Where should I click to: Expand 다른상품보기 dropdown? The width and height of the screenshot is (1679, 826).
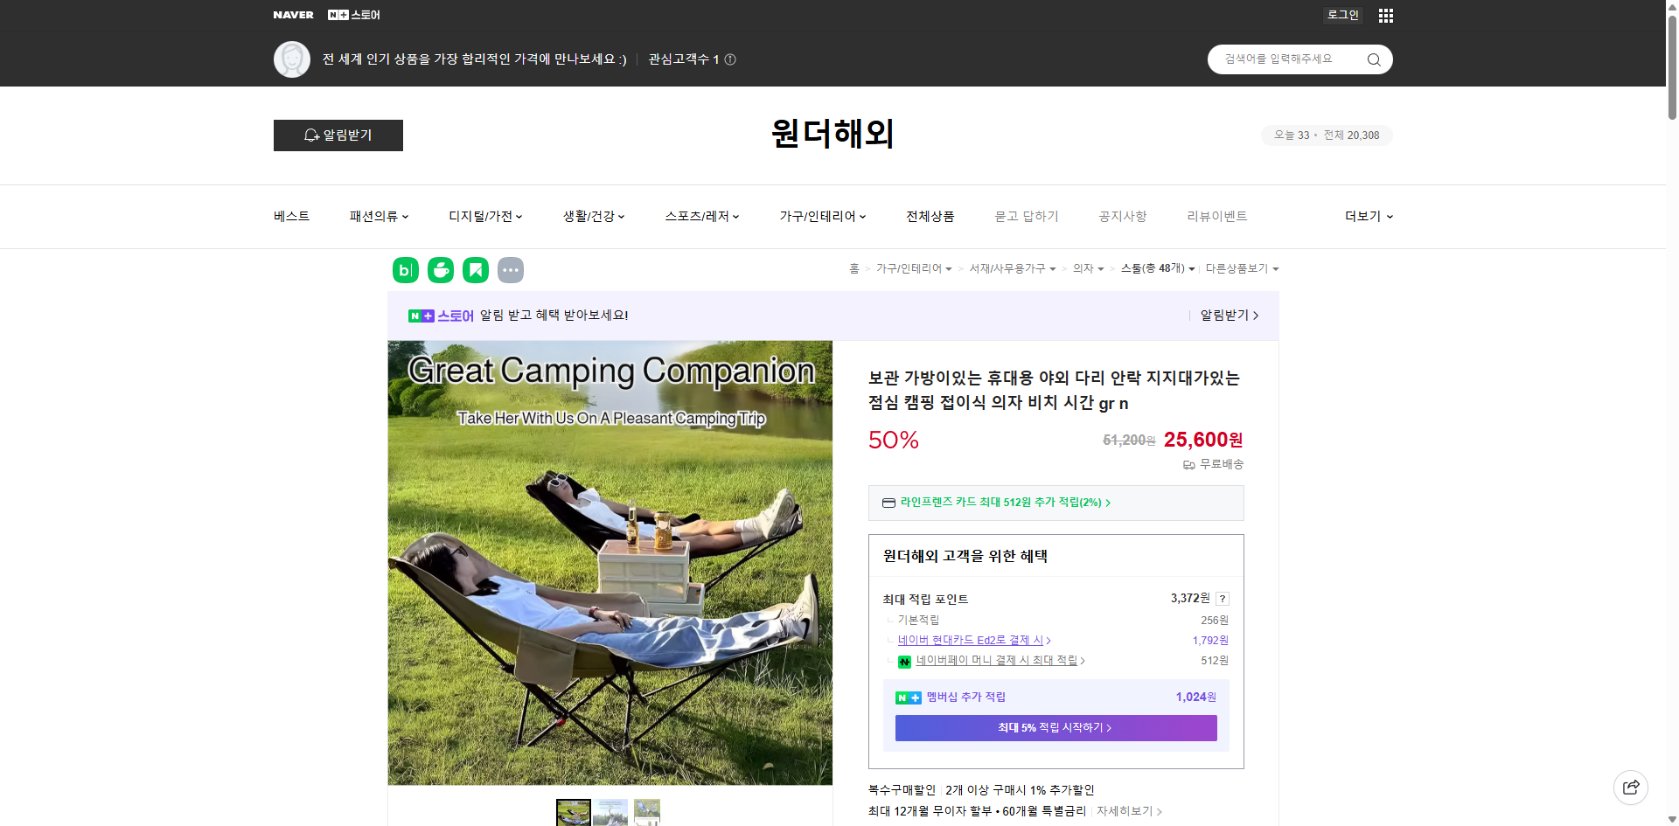click(1242, 269)
